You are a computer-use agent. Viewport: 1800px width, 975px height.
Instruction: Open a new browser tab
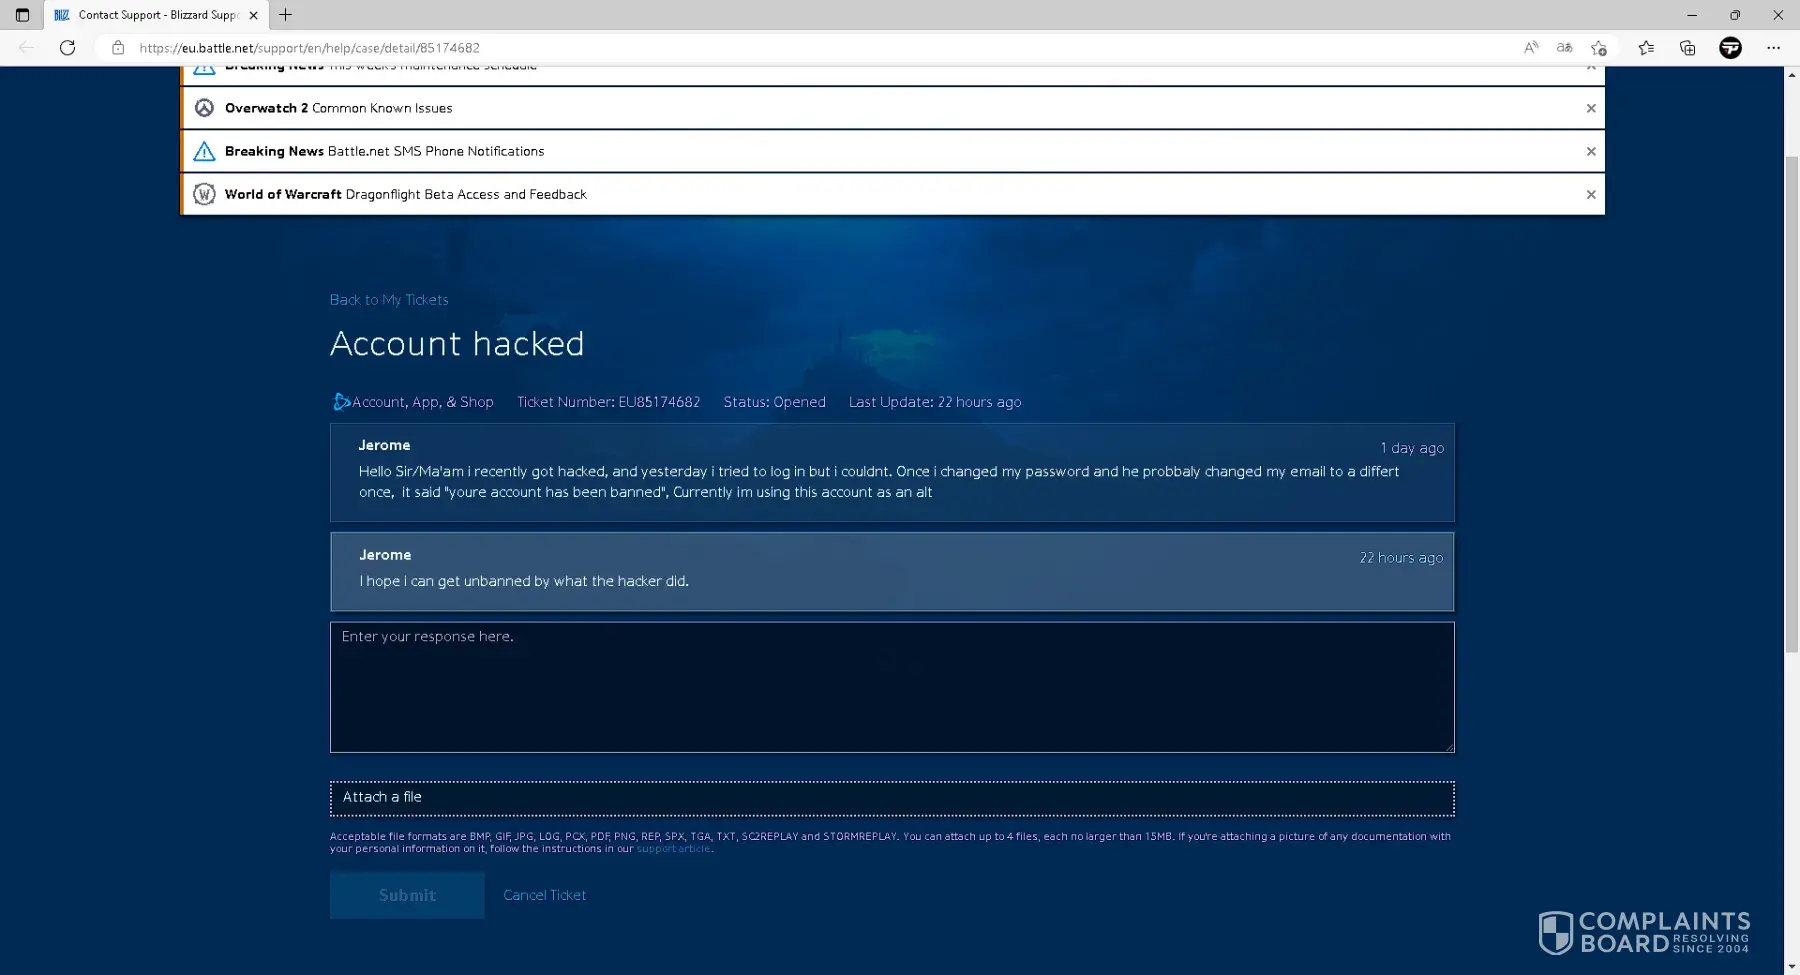(x=286, y=15)
